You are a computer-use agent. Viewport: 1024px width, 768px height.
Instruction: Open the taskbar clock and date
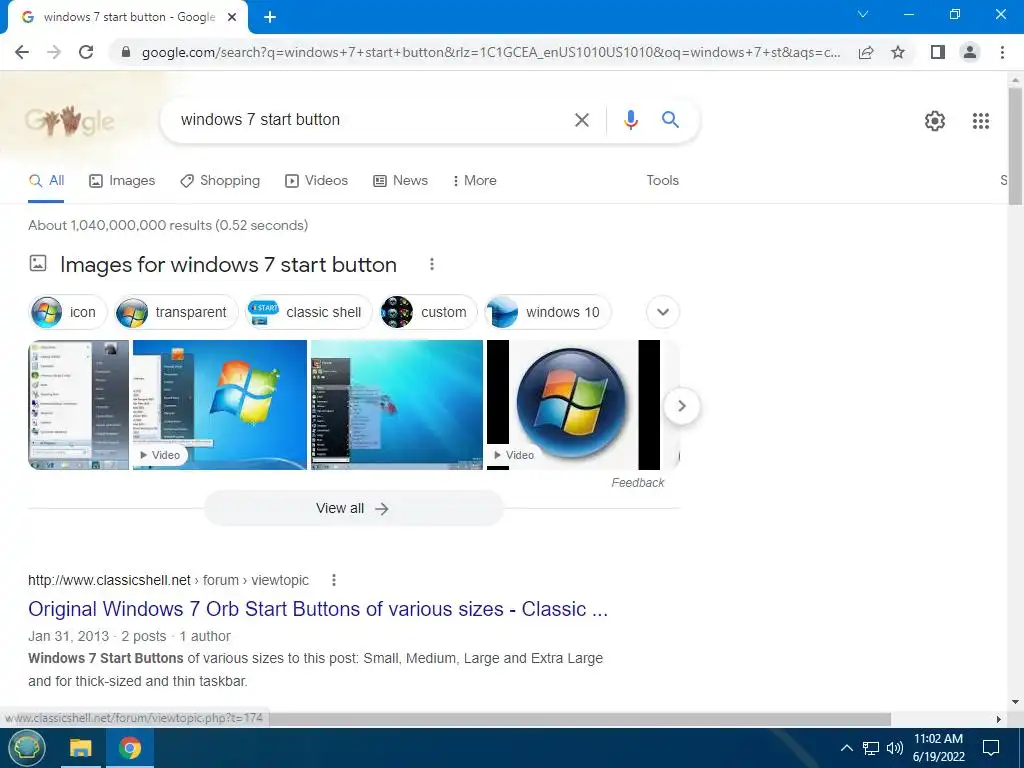pos(938,748)
